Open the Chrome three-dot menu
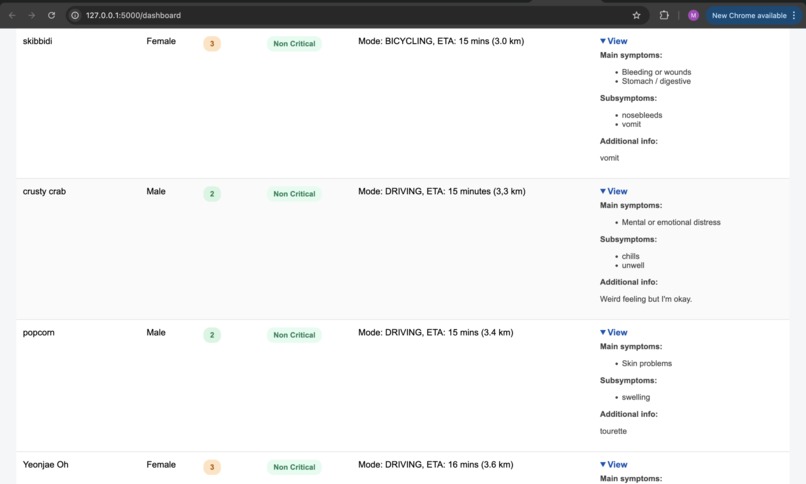The image size is (806, 484). click(794, 15)
